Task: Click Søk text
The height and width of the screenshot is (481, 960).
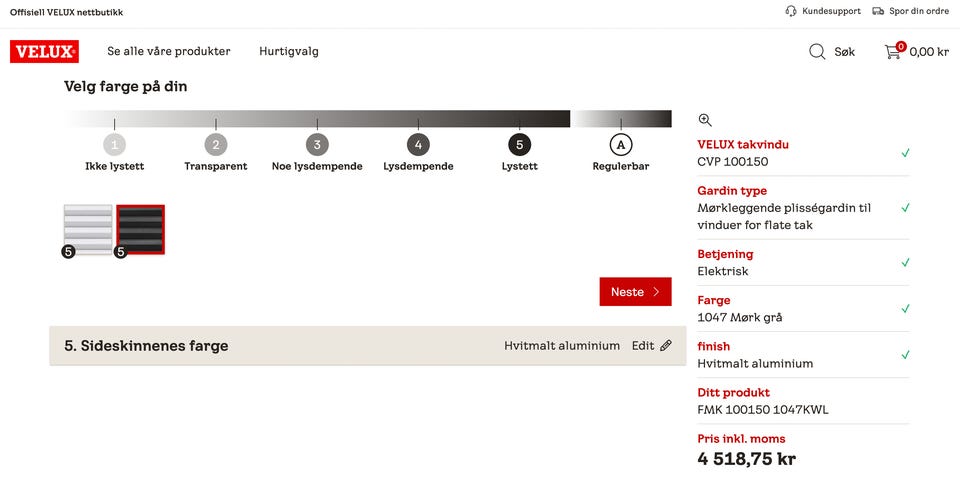Action: pyautogui.click(x=845, y=52)
